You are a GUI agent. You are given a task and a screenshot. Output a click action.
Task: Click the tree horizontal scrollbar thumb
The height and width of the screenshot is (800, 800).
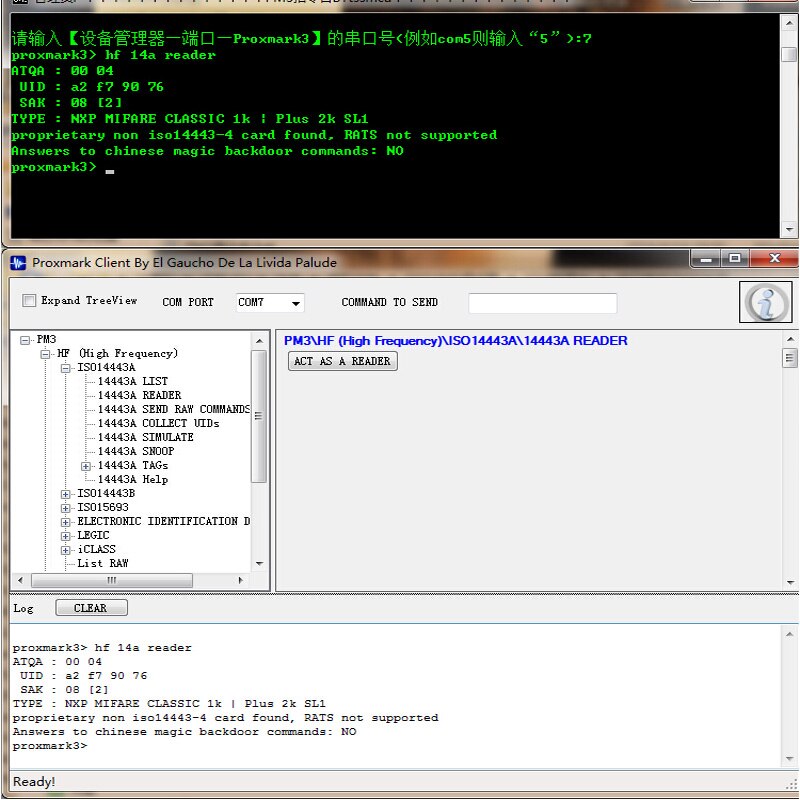coord(112,581)
